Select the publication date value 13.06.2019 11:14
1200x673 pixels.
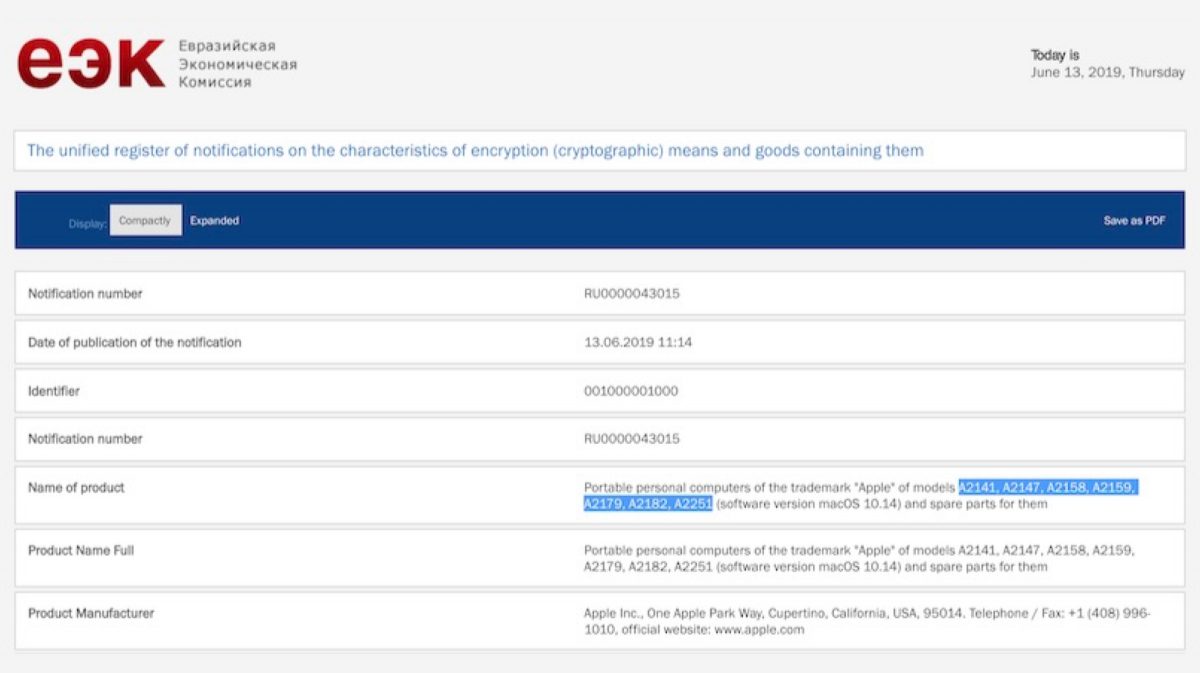[638, 343]
